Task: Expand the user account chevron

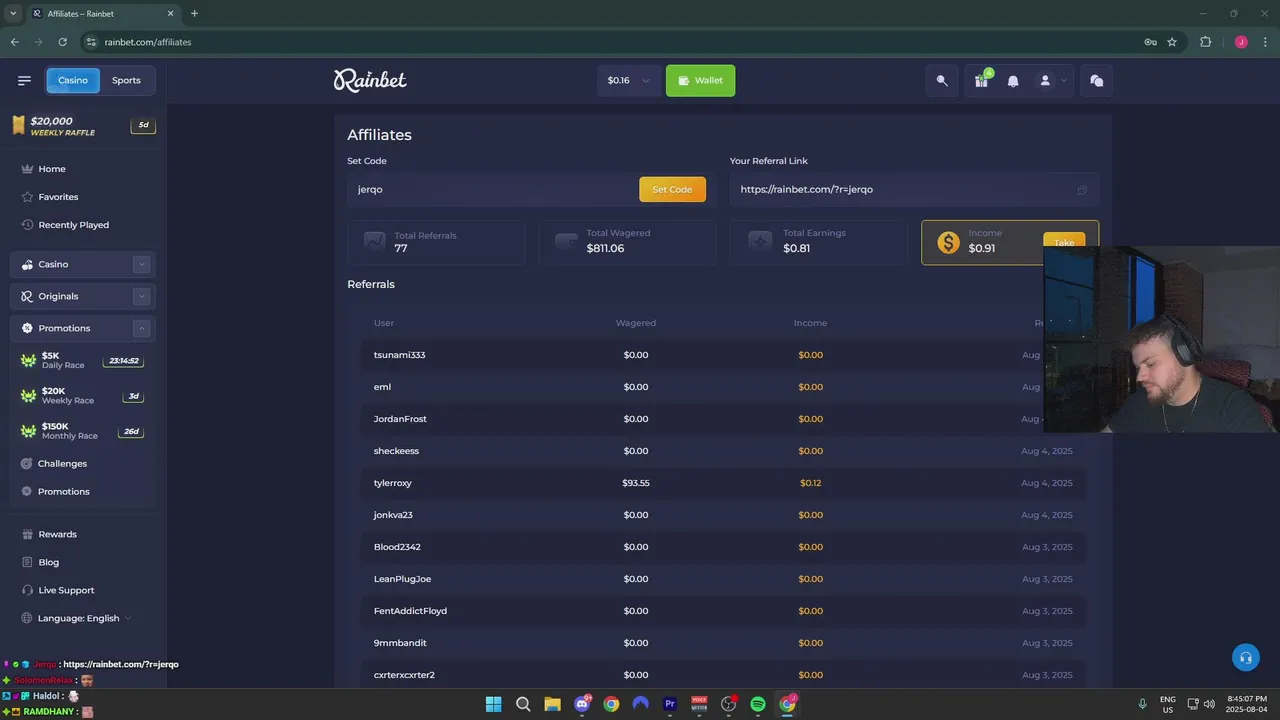Action: (1064, 81)
